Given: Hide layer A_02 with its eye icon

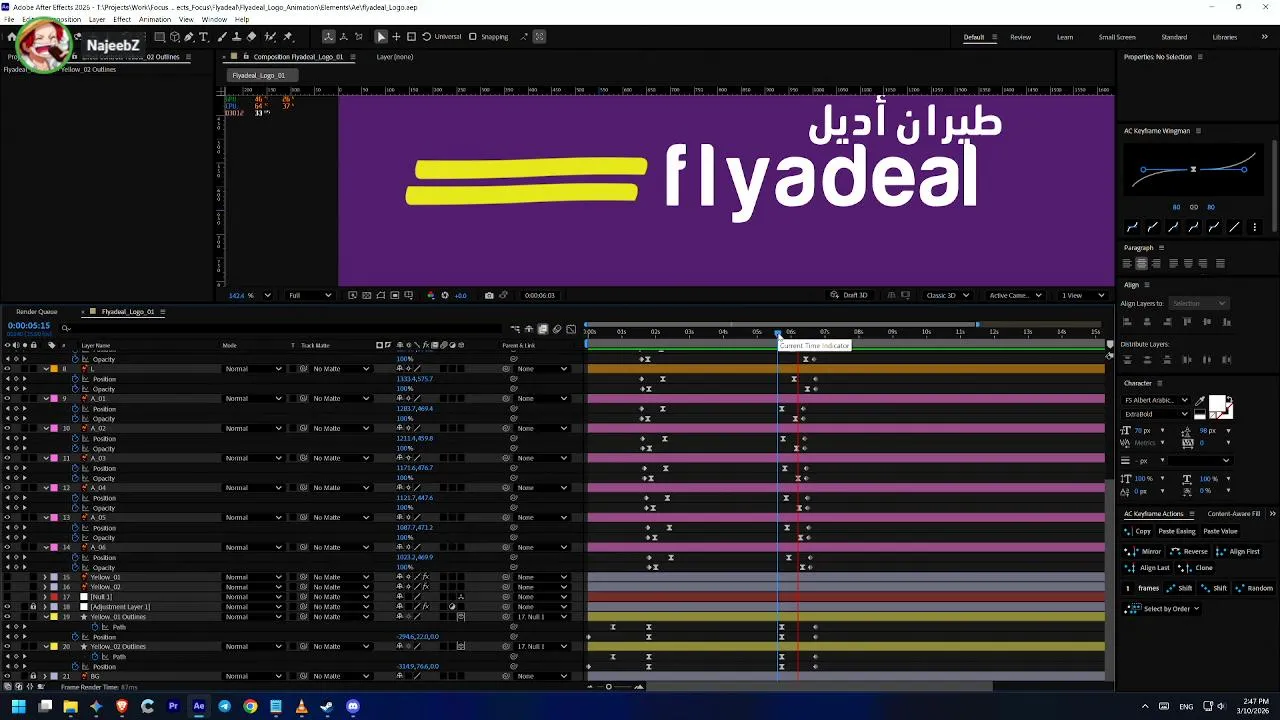Looking at the screenshot, I should pyautogui.click(x=7, y=428).
